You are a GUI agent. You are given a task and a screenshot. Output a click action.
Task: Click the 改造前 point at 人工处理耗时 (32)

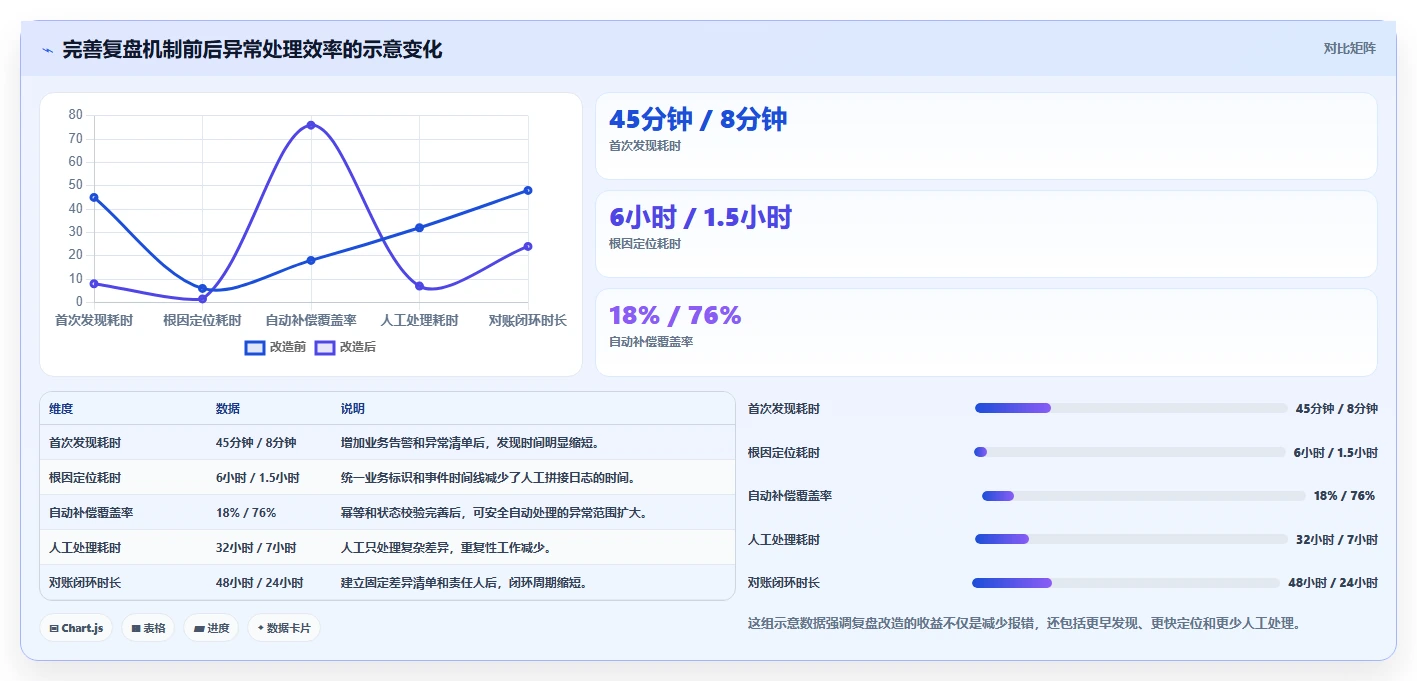(419, 227)
